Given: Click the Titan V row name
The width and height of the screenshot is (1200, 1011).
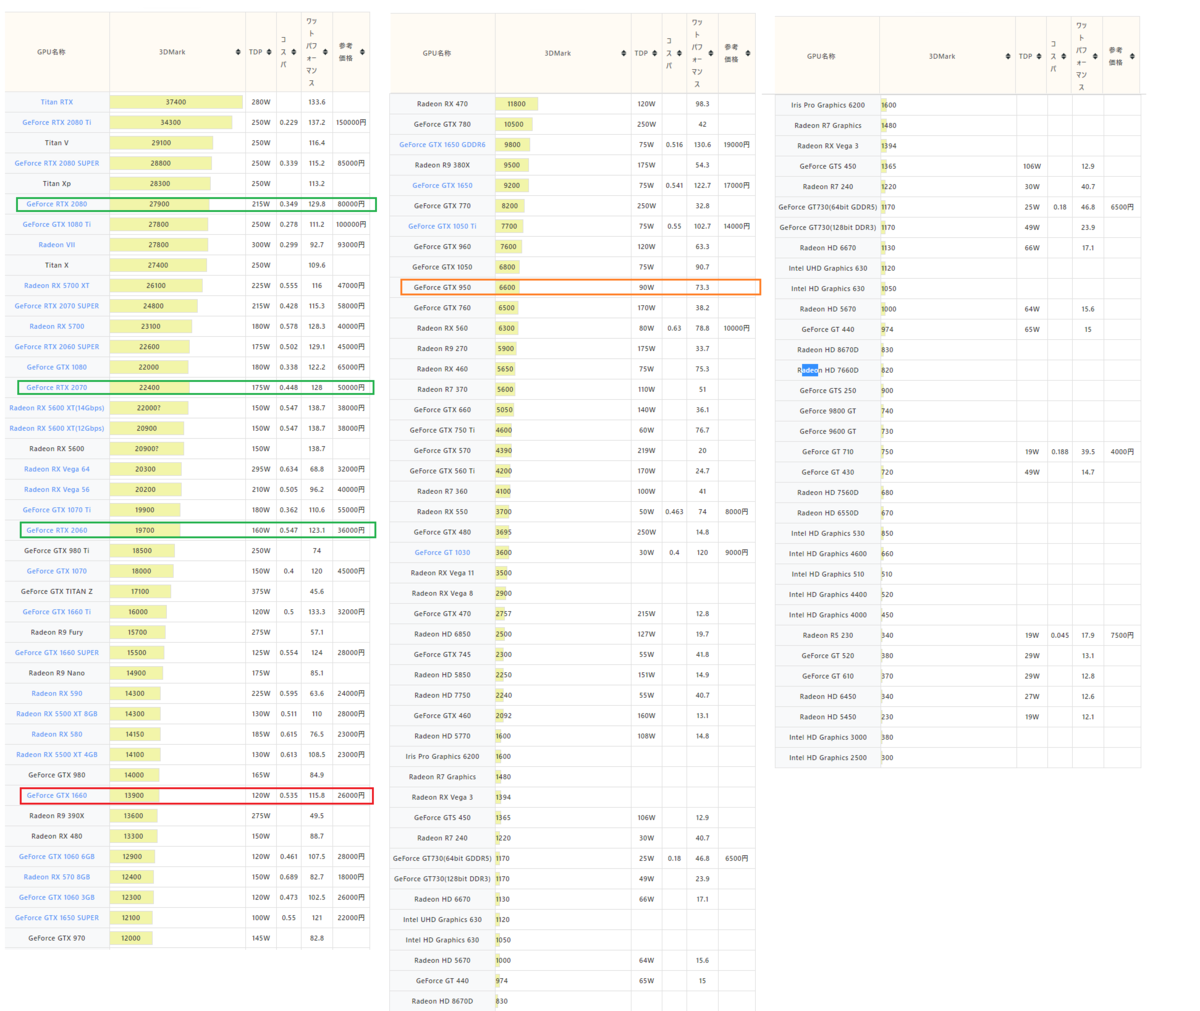Looking at the screenshot, I should [x=57, y=143].
